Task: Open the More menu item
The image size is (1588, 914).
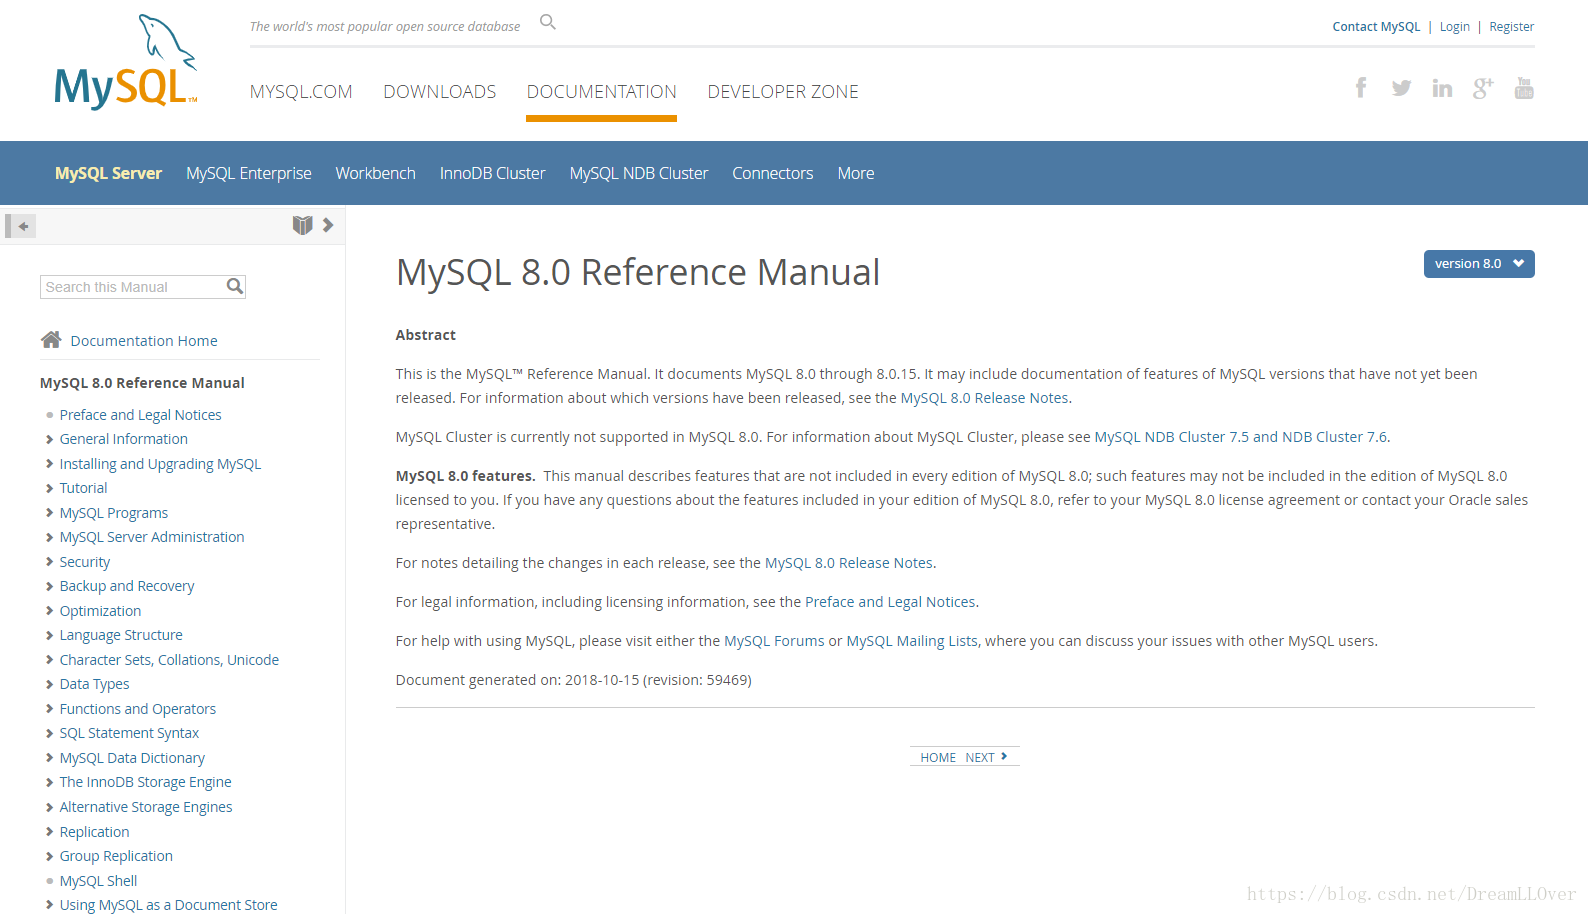Action: [856, 173]
